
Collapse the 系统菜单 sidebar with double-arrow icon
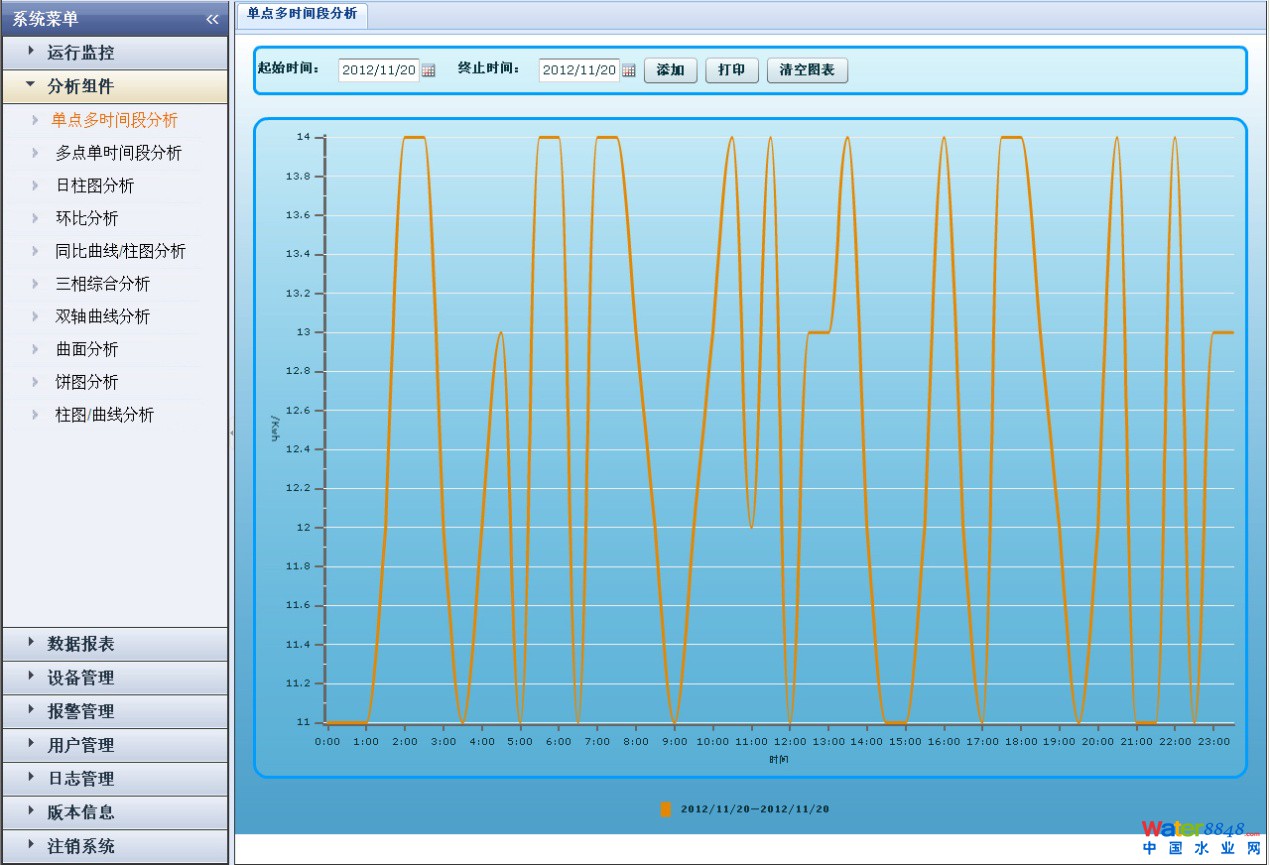pos(212,19)
